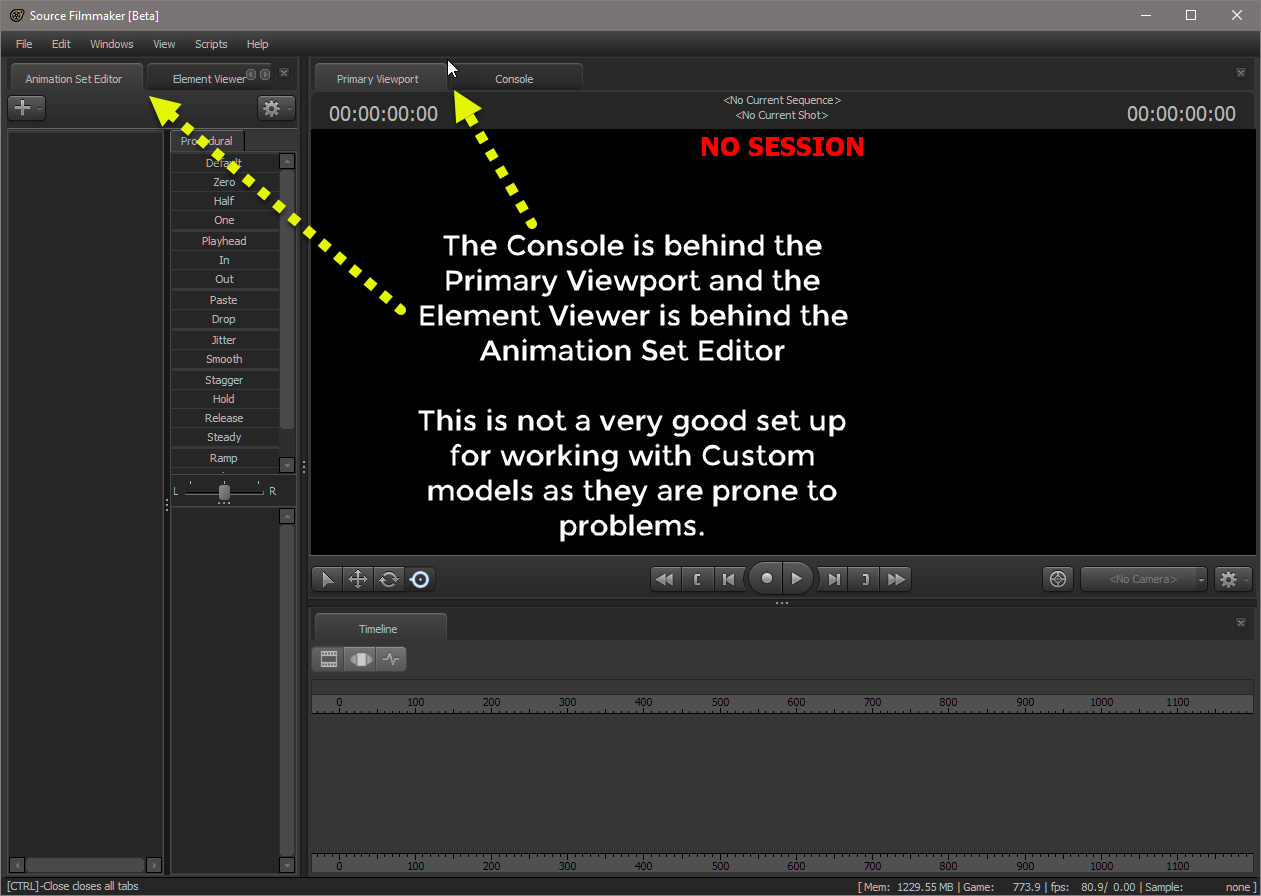Apply the Half preset
This screenshot has width=1261, height=896.
tap(224, 201)
